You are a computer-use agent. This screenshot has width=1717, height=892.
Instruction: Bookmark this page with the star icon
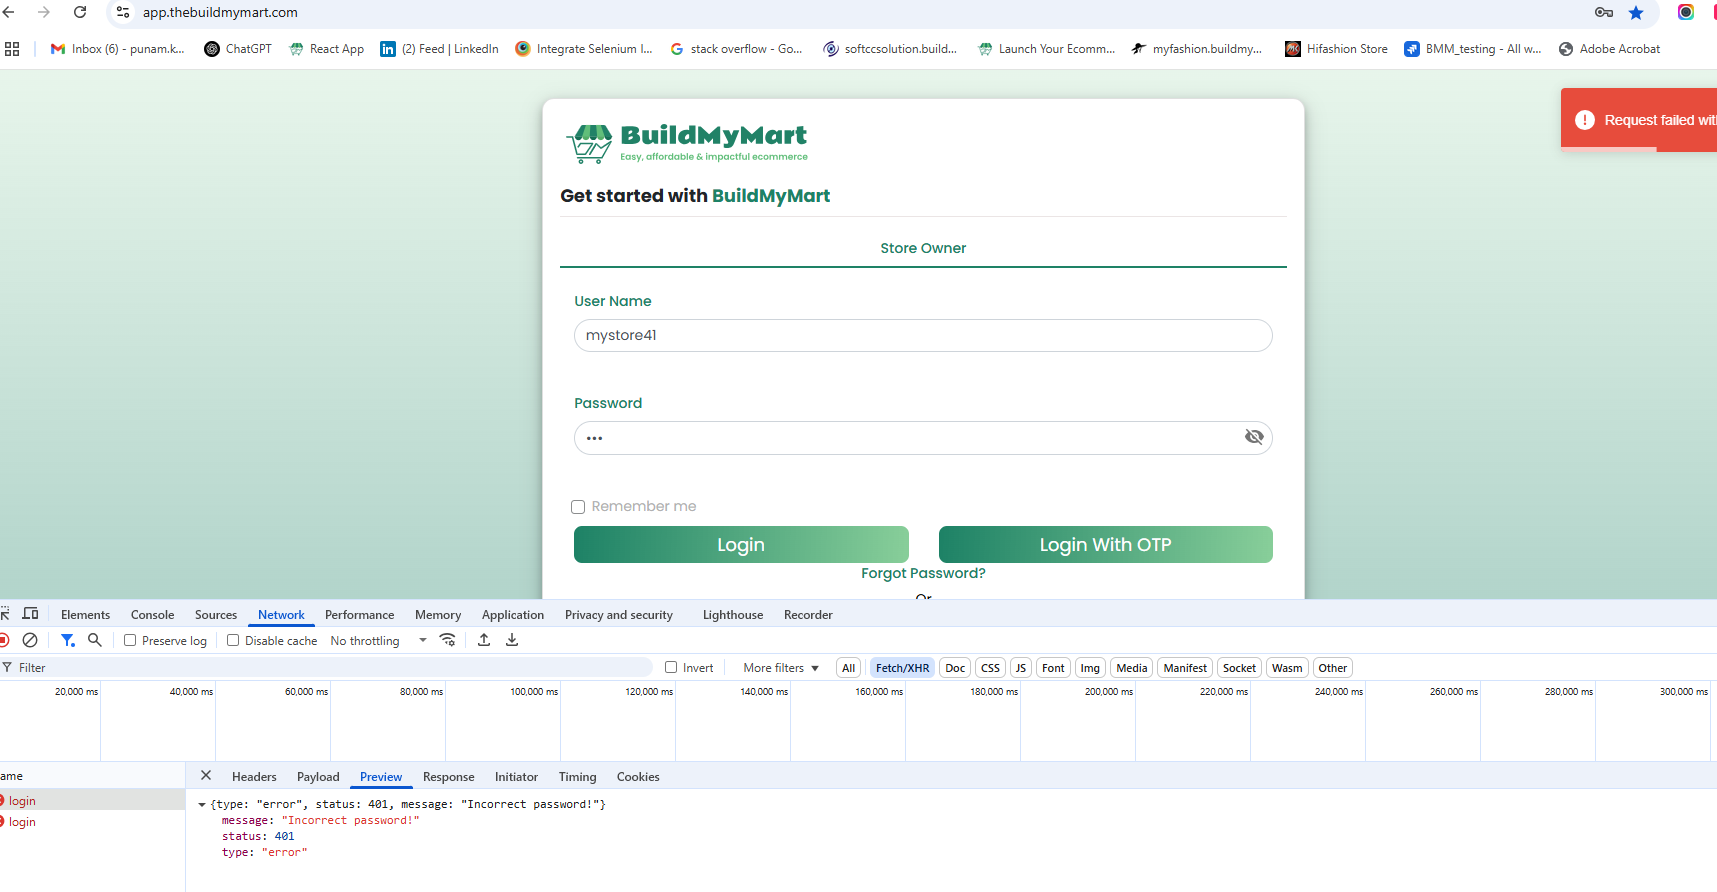pos(1636,12)
